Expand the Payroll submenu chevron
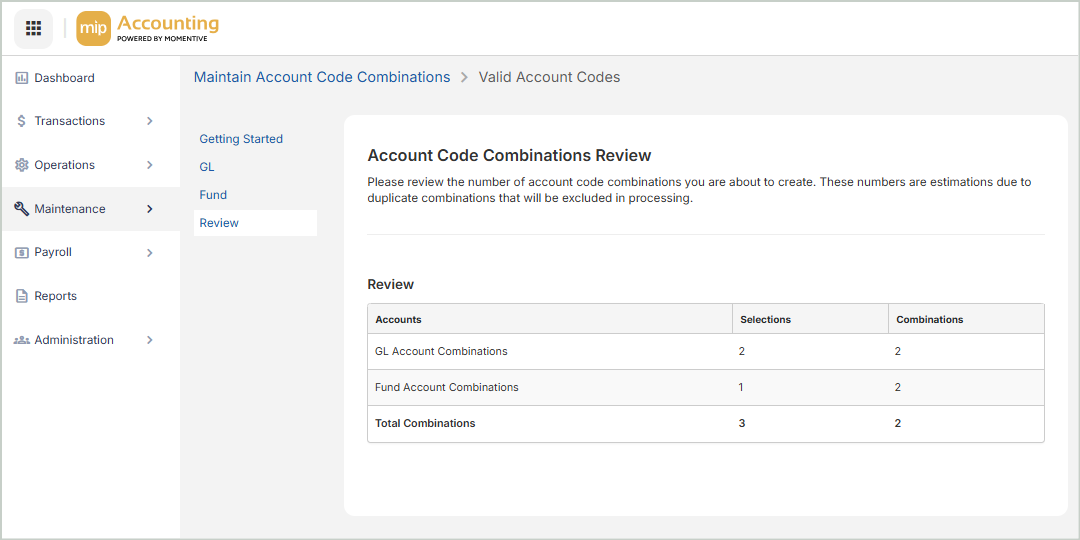This screenshot has height=540, width=1080. coord(150,253)
